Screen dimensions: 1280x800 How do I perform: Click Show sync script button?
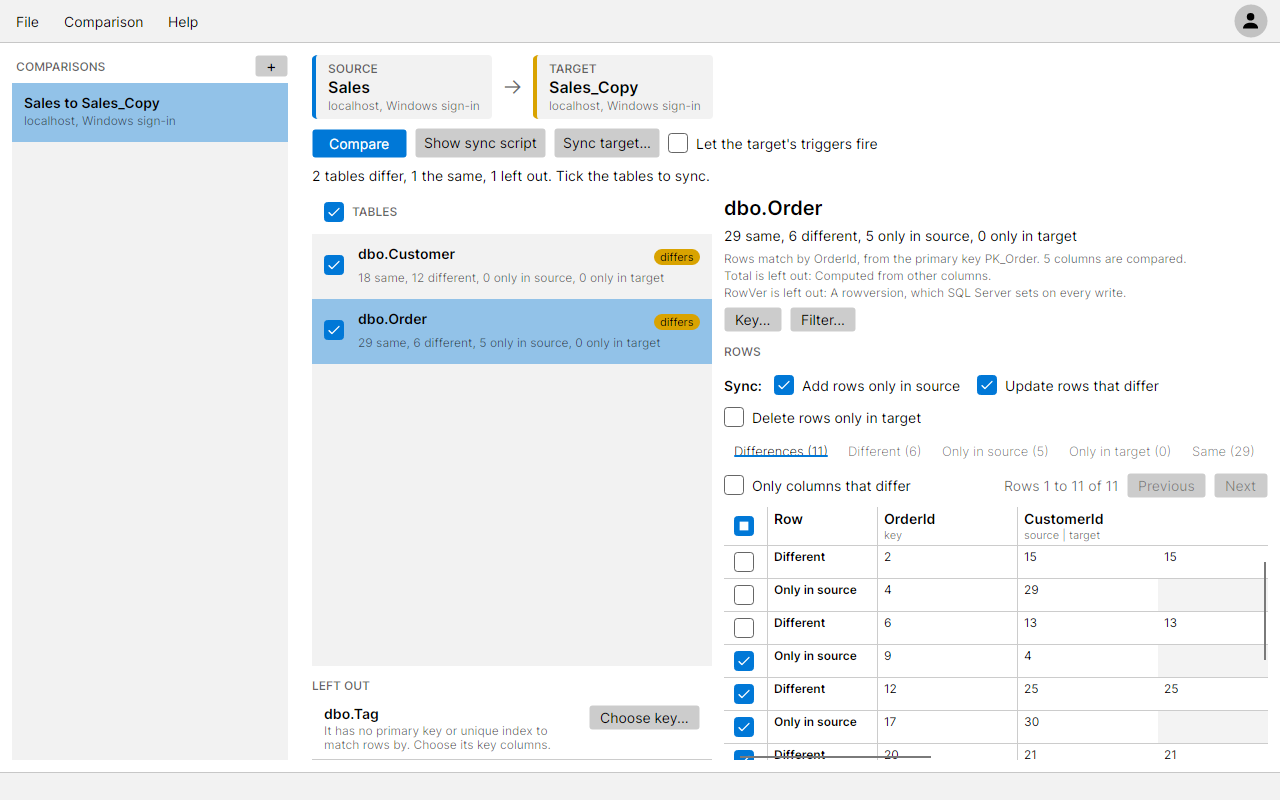point(481,143)
